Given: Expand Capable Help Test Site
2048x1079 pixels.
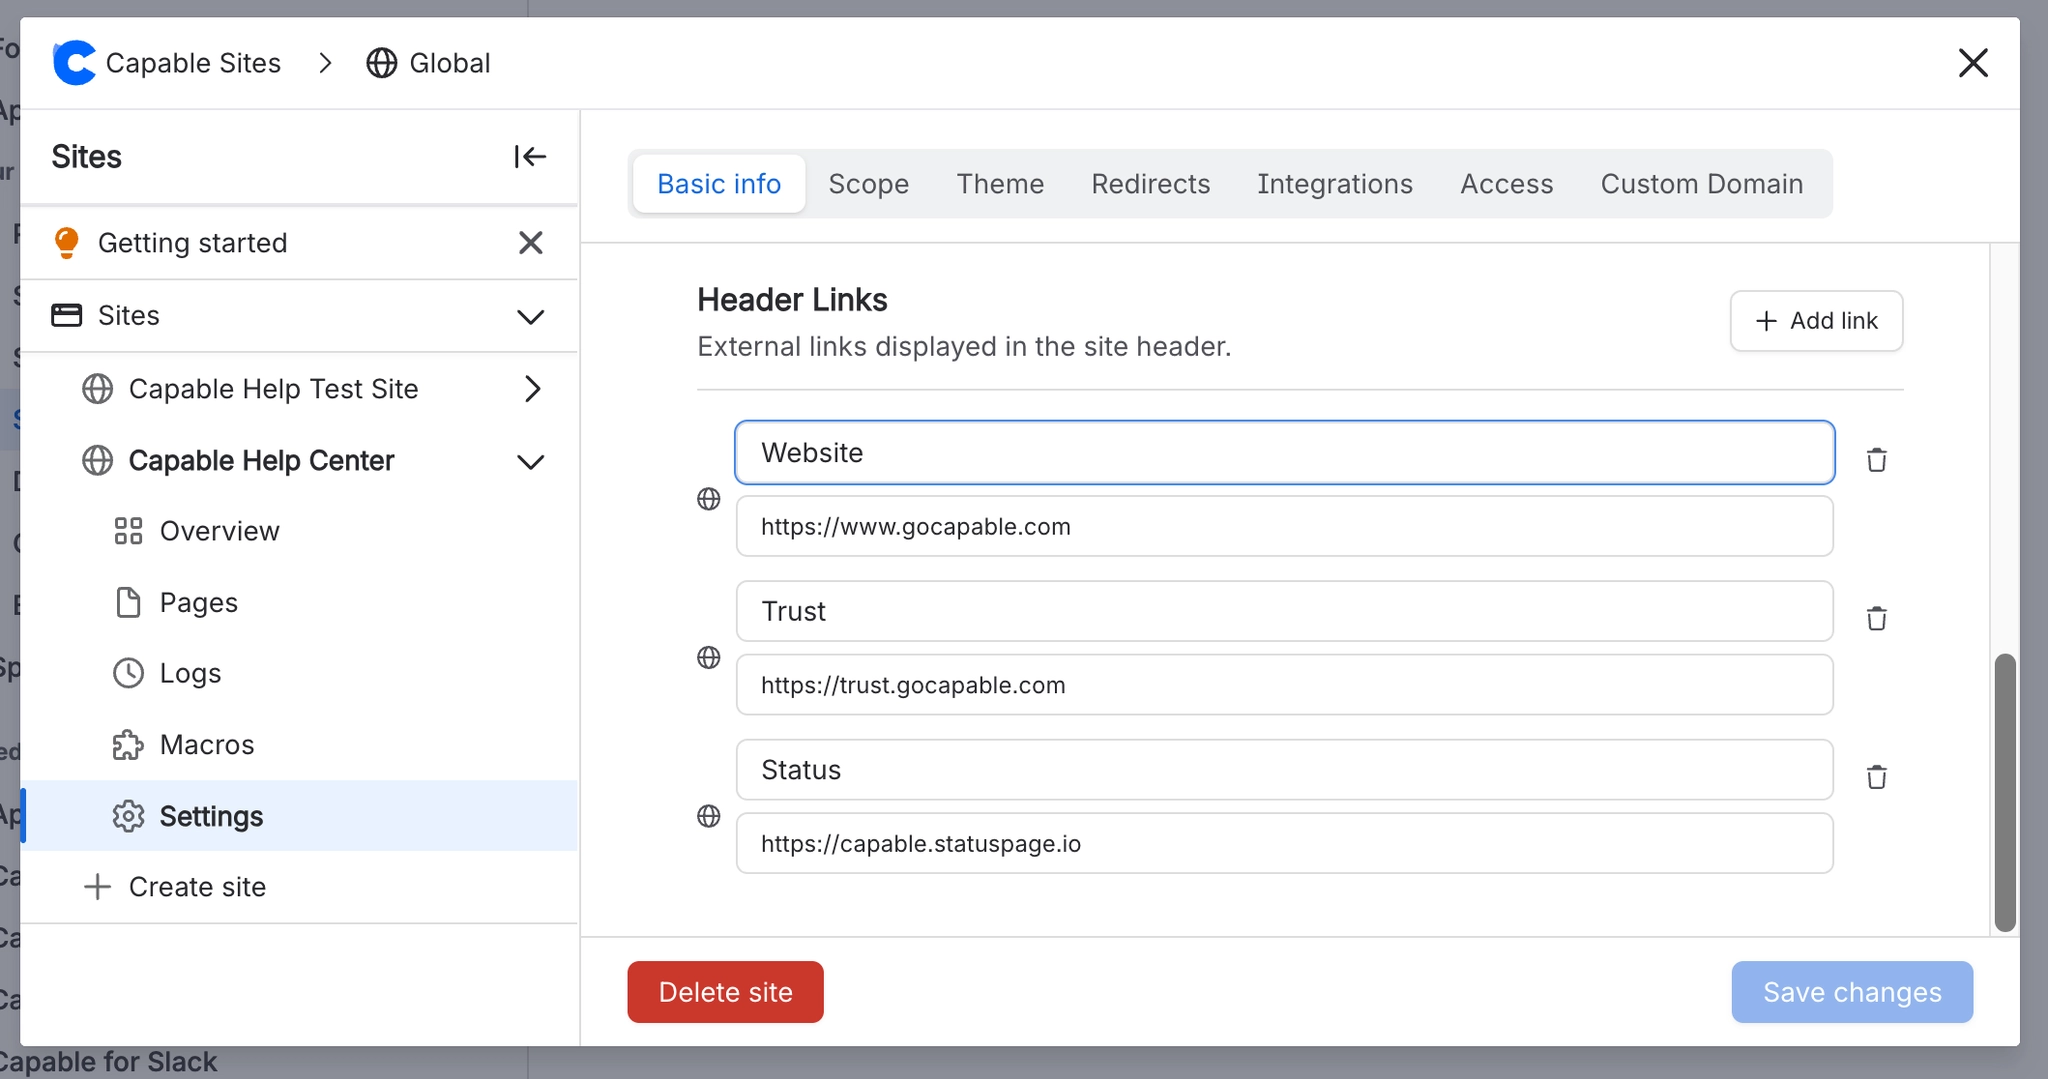Looking at the screenshot, I should point(532,389).
